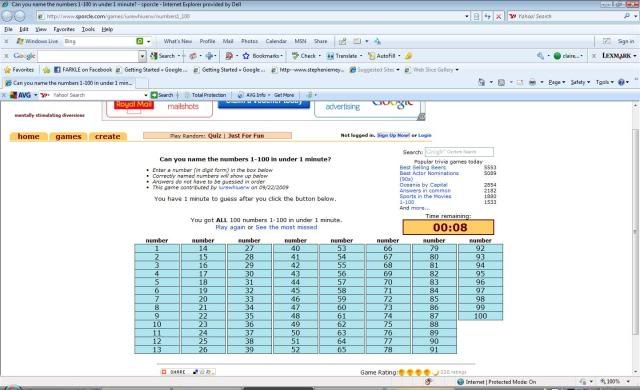
Task: Click the AutoFill toolbar button
Action: coord(383,56)
